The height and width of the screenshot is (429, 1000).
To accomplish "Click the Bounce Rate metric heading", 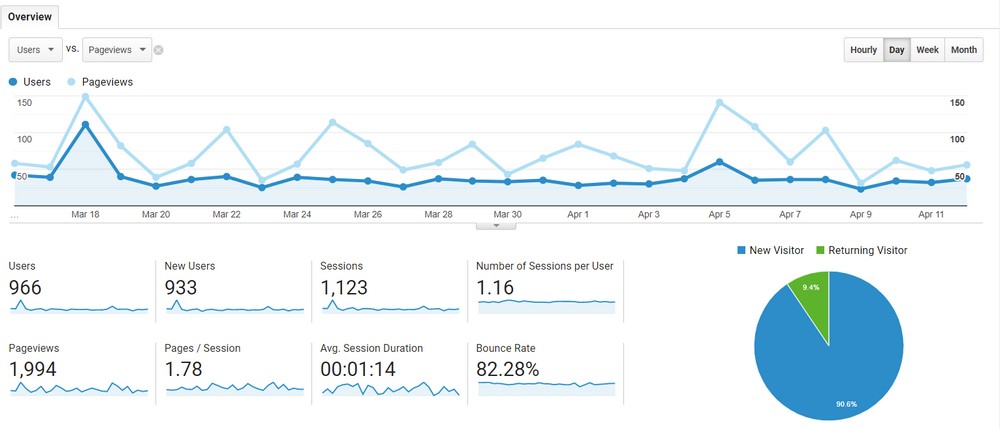I will 506,349.
